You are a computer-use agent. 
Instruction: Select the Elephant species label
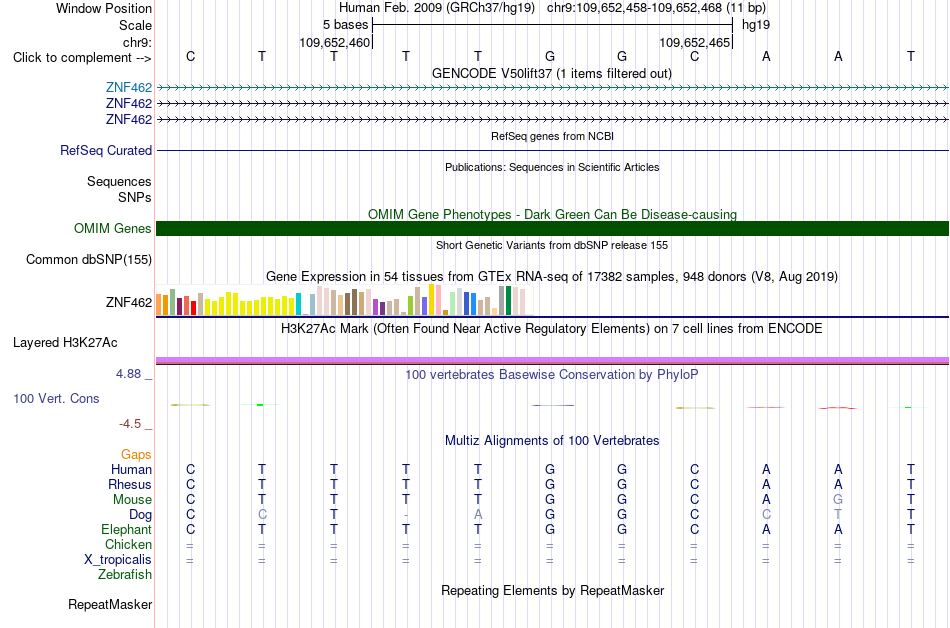coord(126,529)
